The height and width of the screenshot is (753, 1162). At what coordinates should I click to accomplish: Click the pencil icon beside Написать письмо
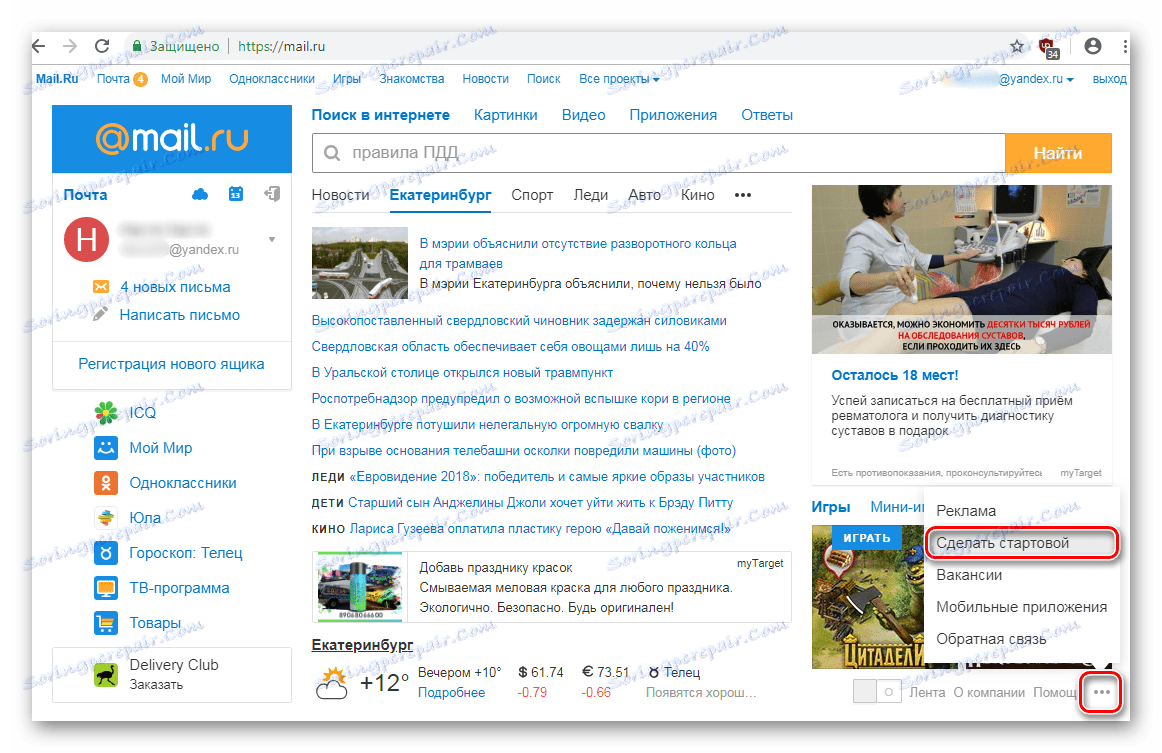[x=101, y=314]
